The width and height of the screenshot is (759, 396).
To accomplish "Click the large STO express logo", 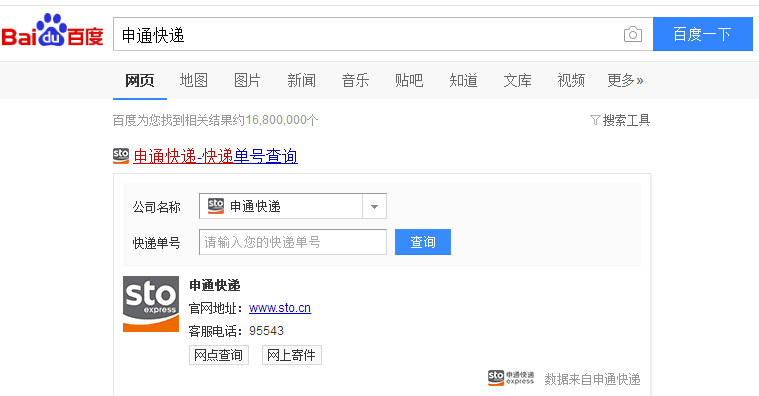I will pyautogui.click(x=151, y=304).
